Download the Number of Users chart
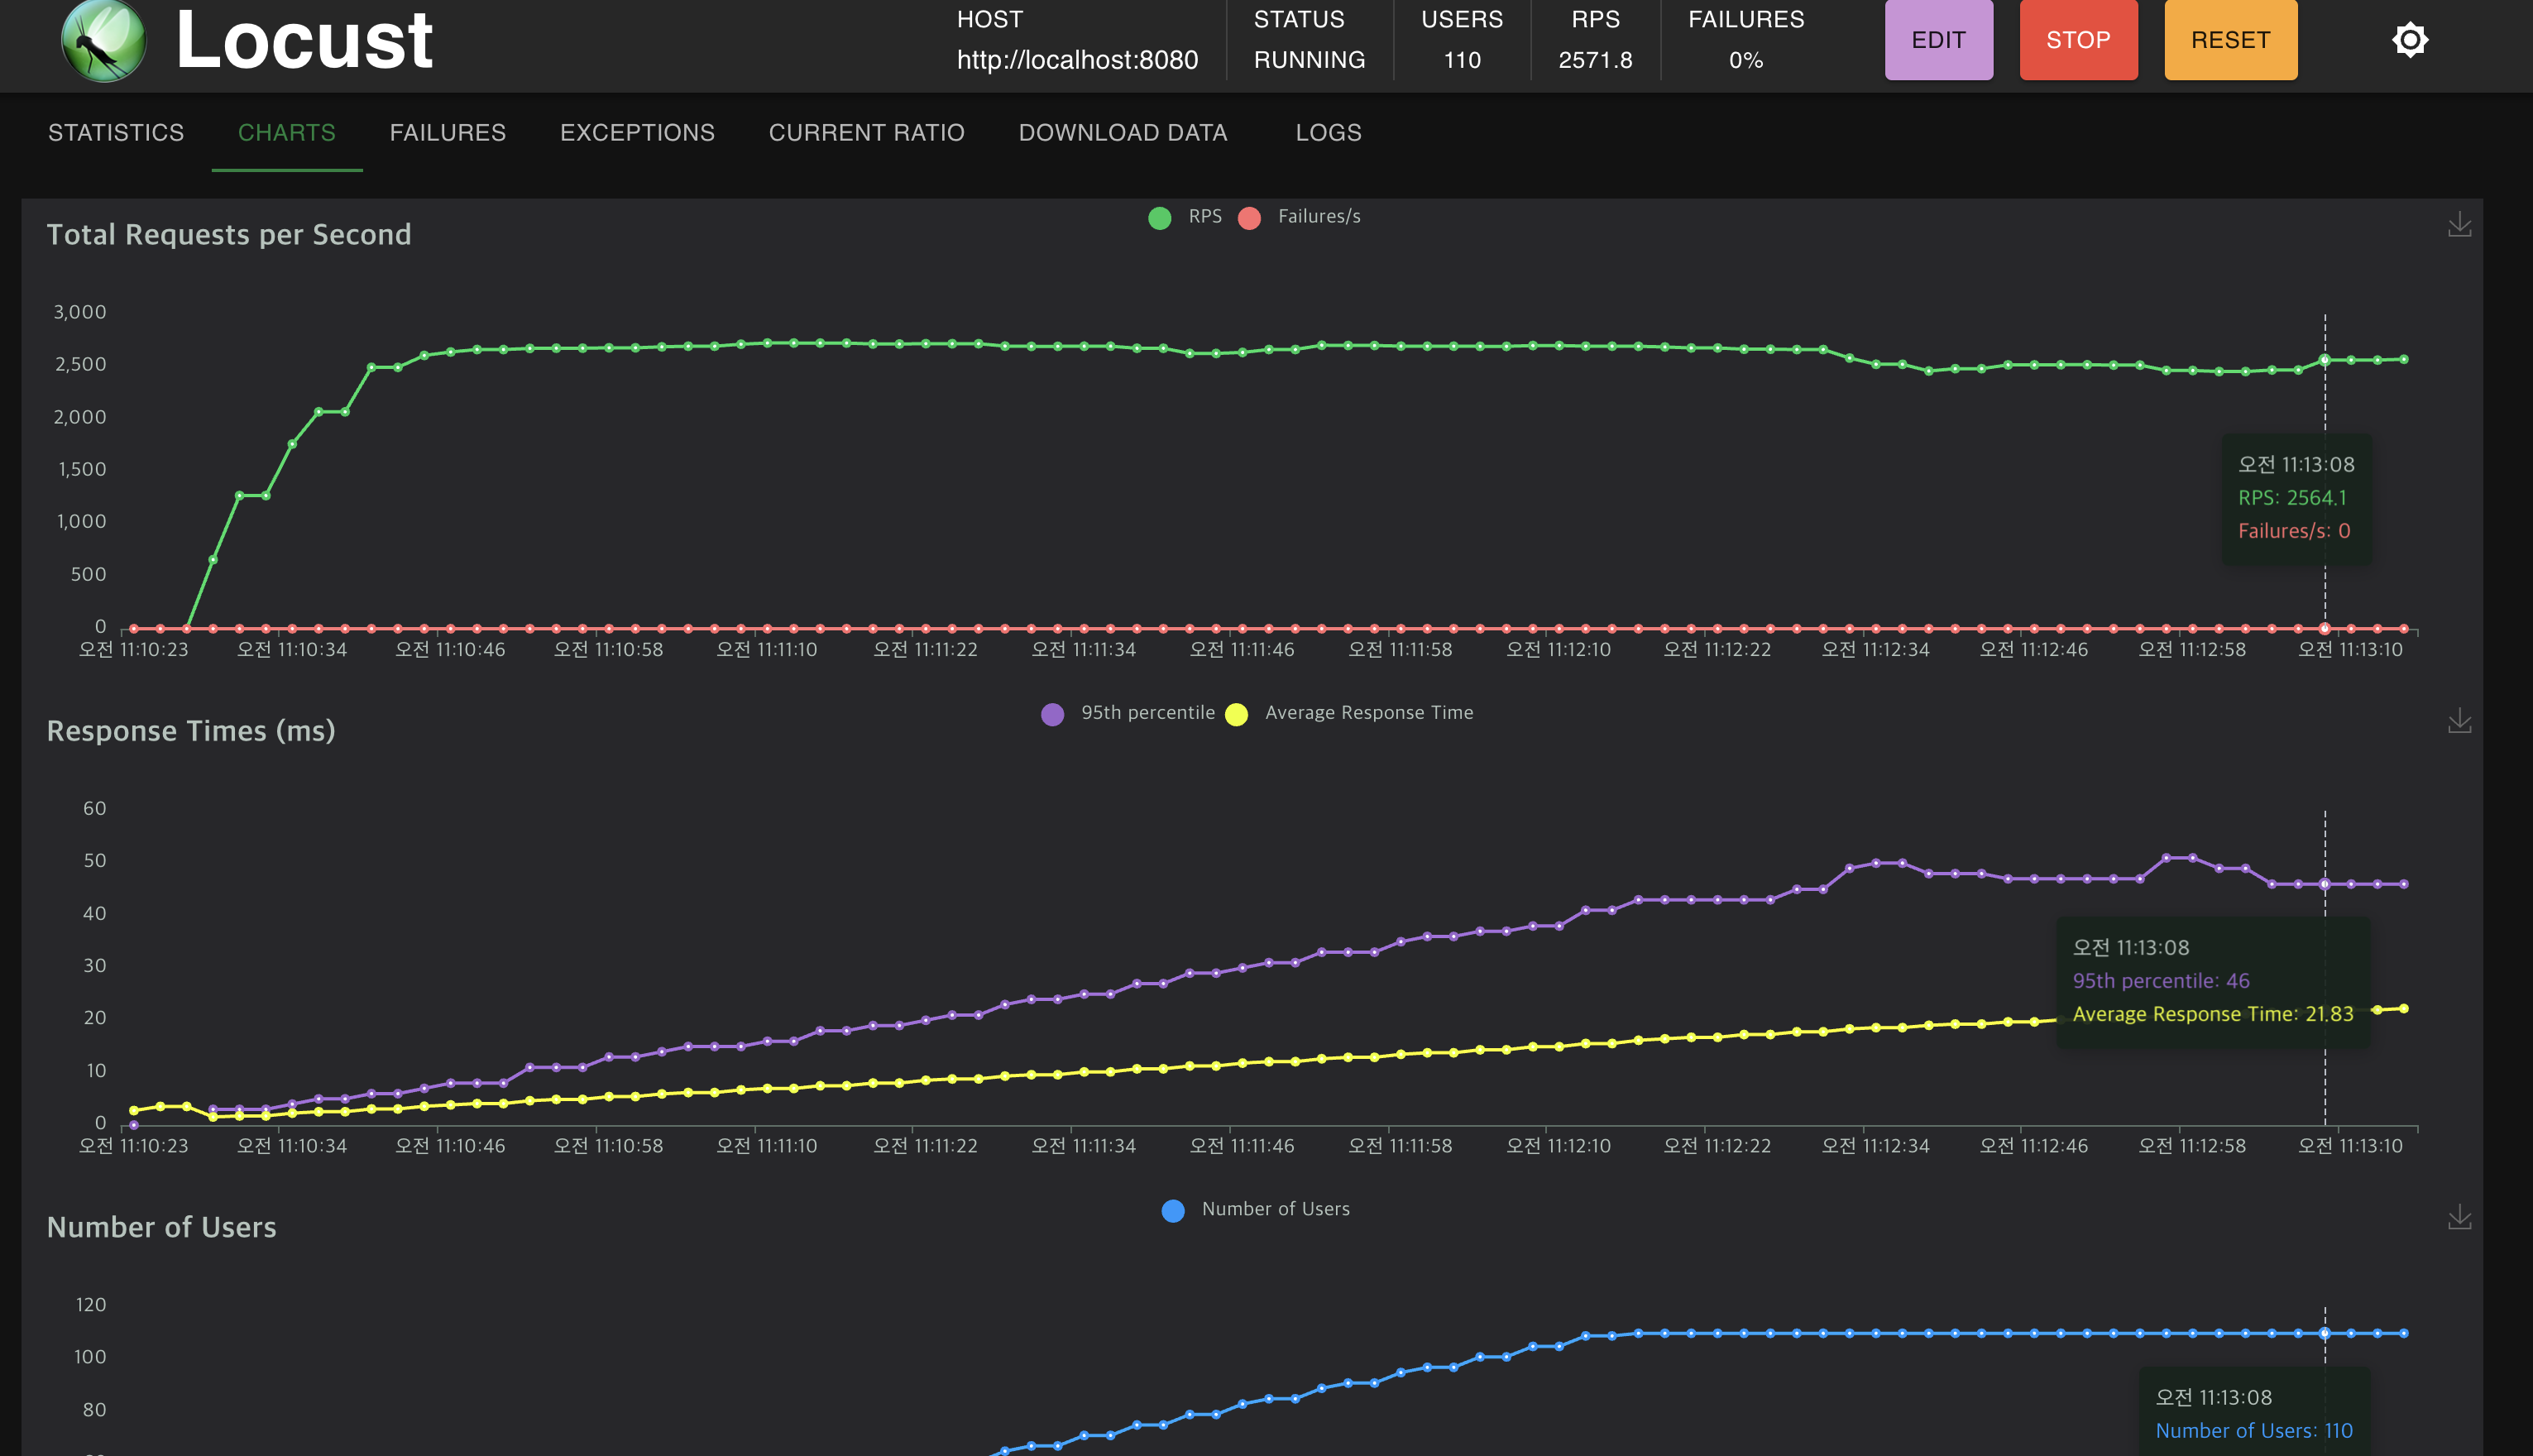This screenshot has width=2533, height=1456. point(2459,1217)
